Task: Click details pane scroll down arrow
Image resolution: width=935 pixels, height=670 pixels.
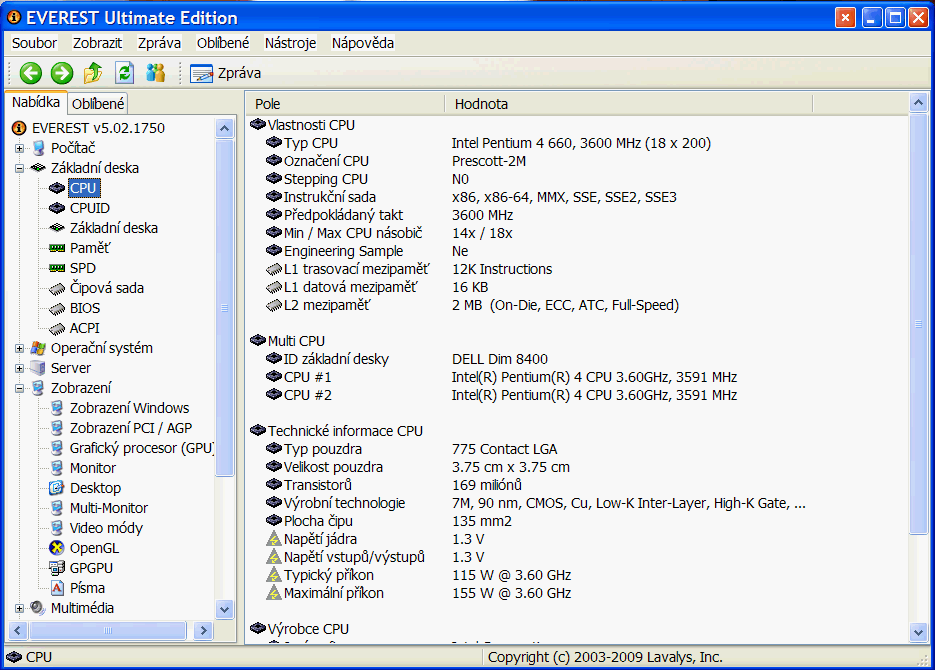Action: coord(918,632)
